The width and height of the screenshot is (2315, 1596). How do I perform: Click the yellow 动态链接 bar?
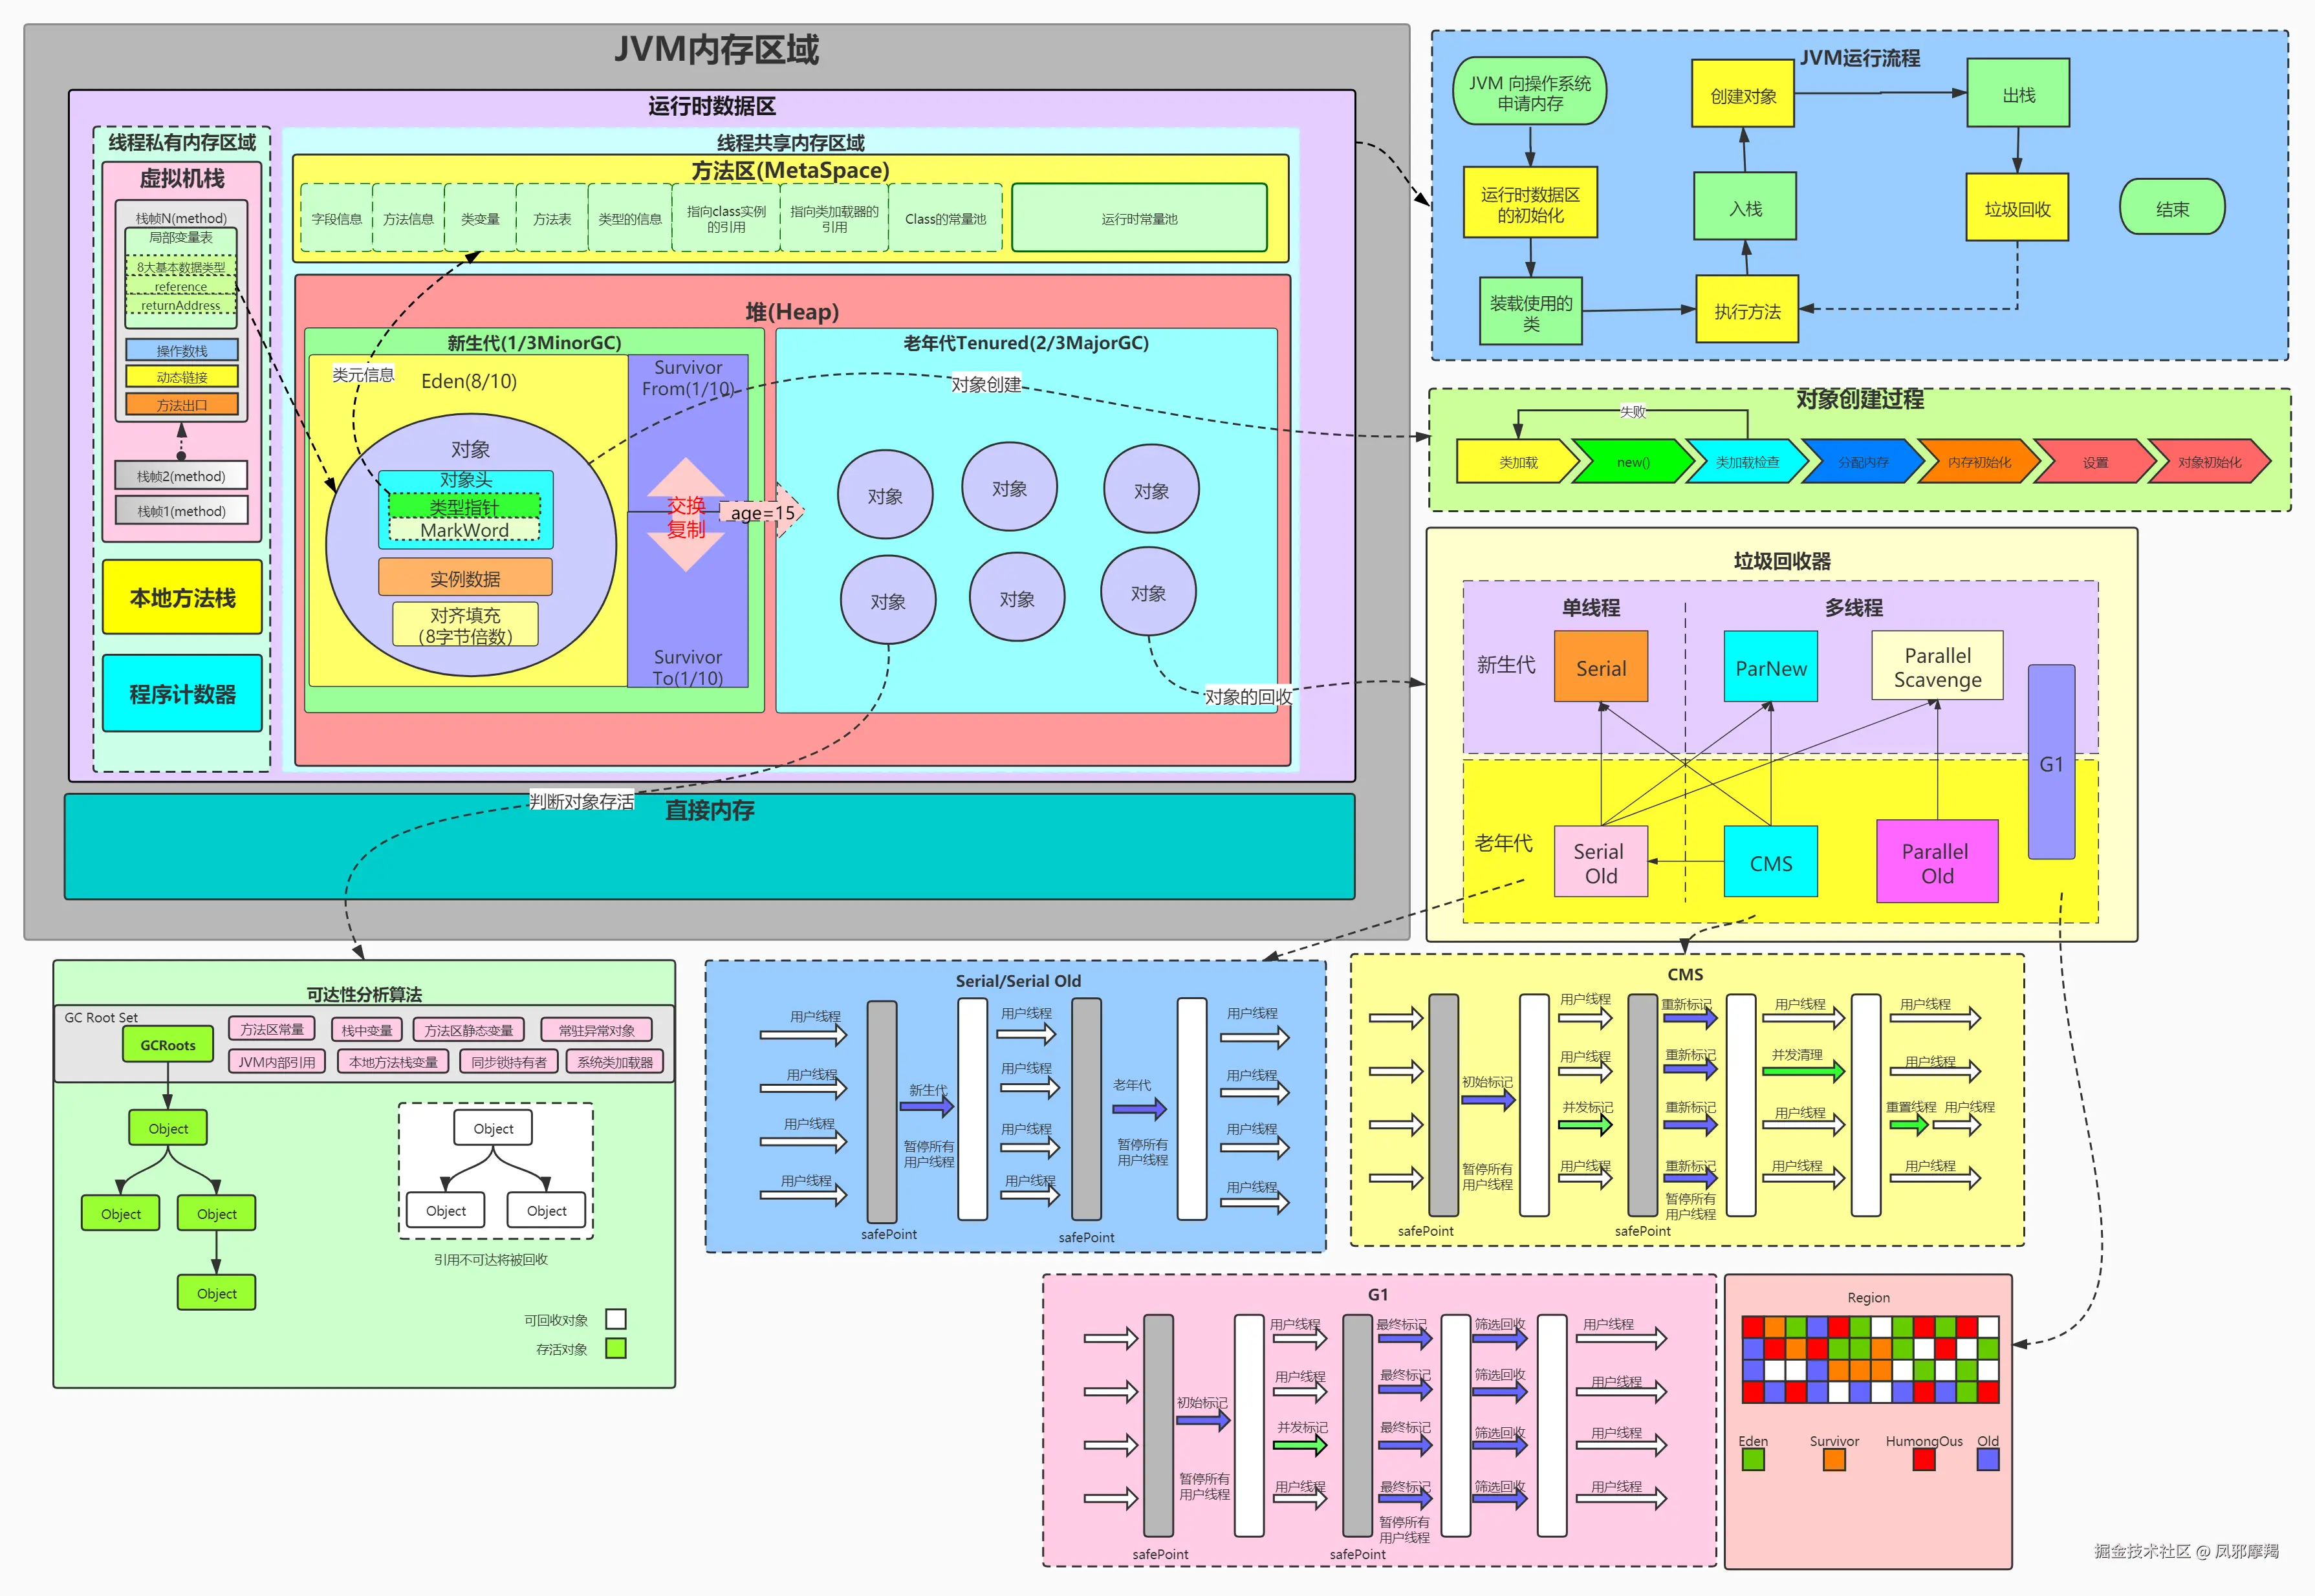tap(182, 377)
